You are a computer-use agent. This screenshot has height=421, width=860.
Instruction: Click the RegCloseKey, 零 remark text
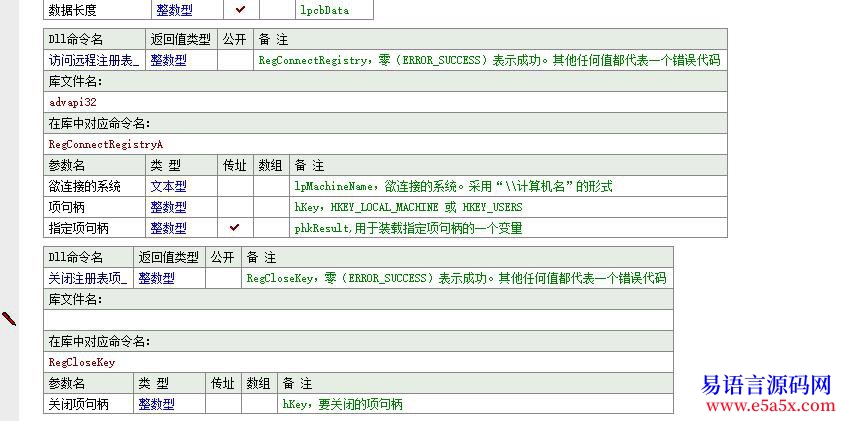coord(456,278)
